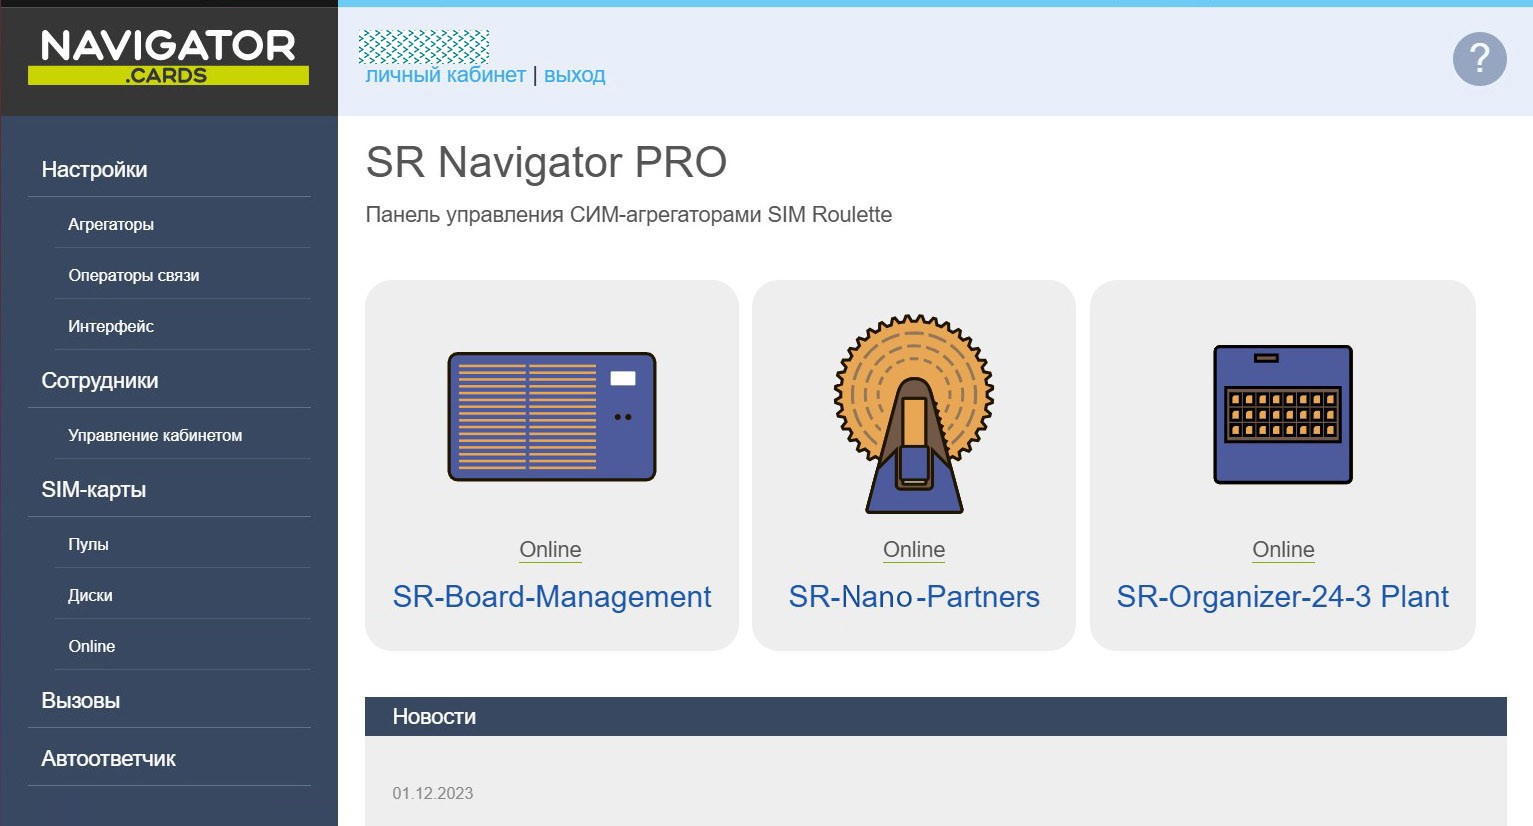This screenshot has width=1533, height=826.
Task: Open Агрегаторы in the sidebar
Action: [111, 224]
